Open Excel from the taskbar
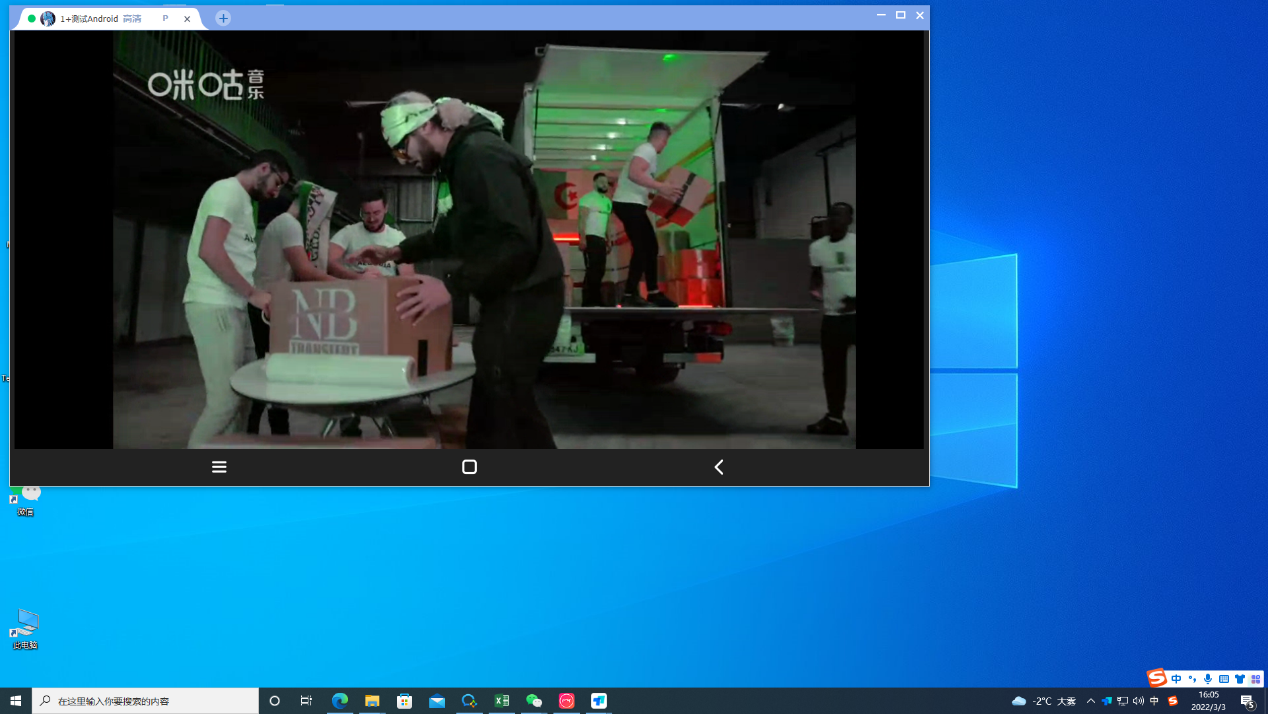 [x=502, y=701]
